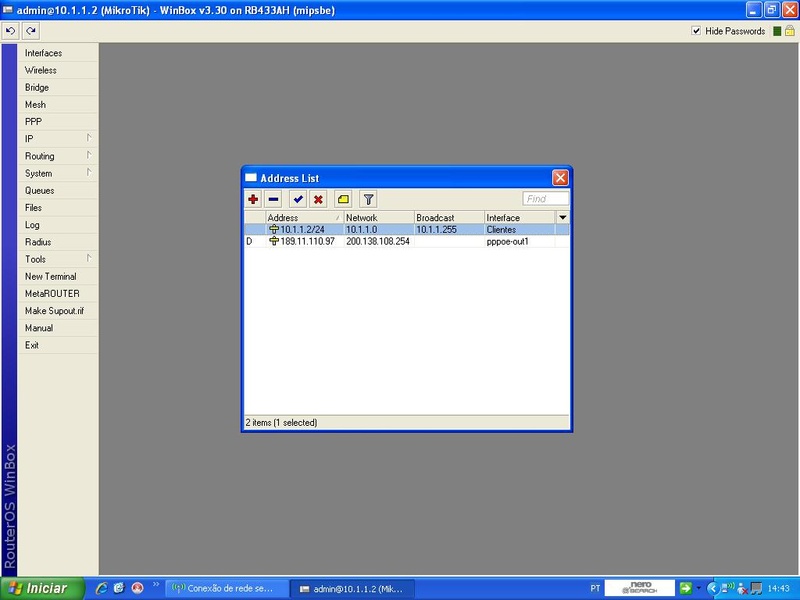Viewport: 800px width, 600px height.
Task: Open the MetaROUTER menu item
Action: tap(58, 293)
